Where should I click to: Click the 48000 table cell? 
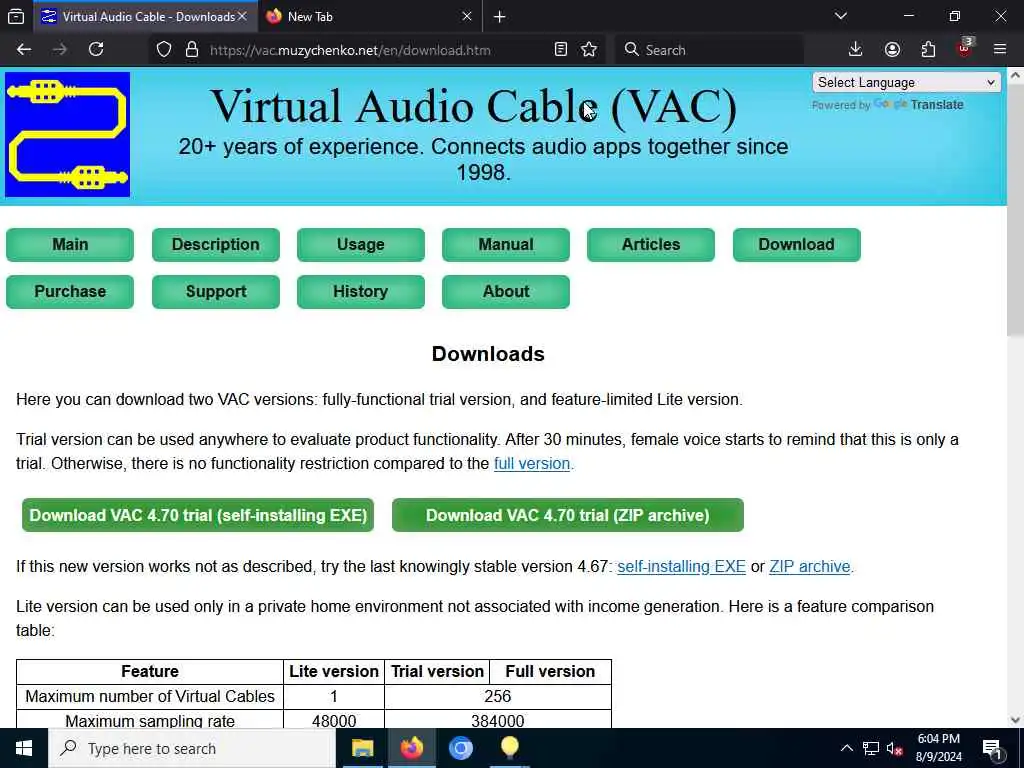point(334,720)
